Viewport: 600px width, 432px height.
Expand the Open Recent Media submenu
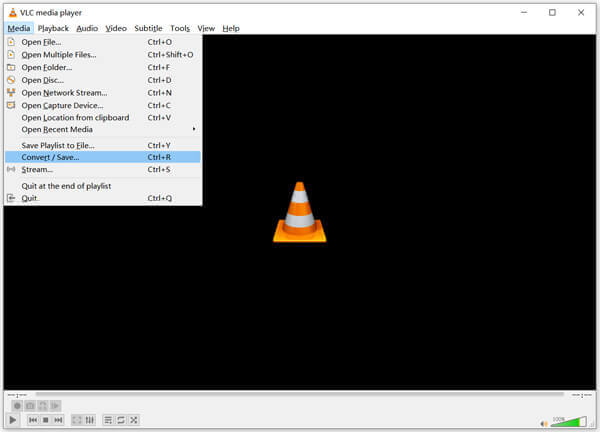pyautogui.click(x=103, y=129)
